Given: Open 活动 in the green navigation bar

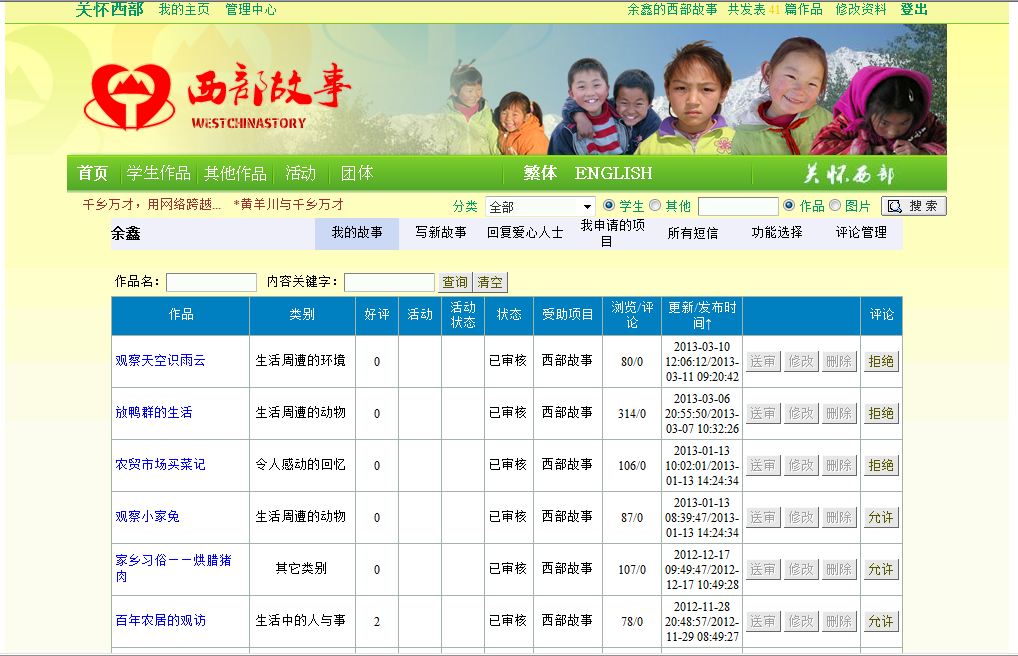Looking at the screenshot, I should click(300, 173).
